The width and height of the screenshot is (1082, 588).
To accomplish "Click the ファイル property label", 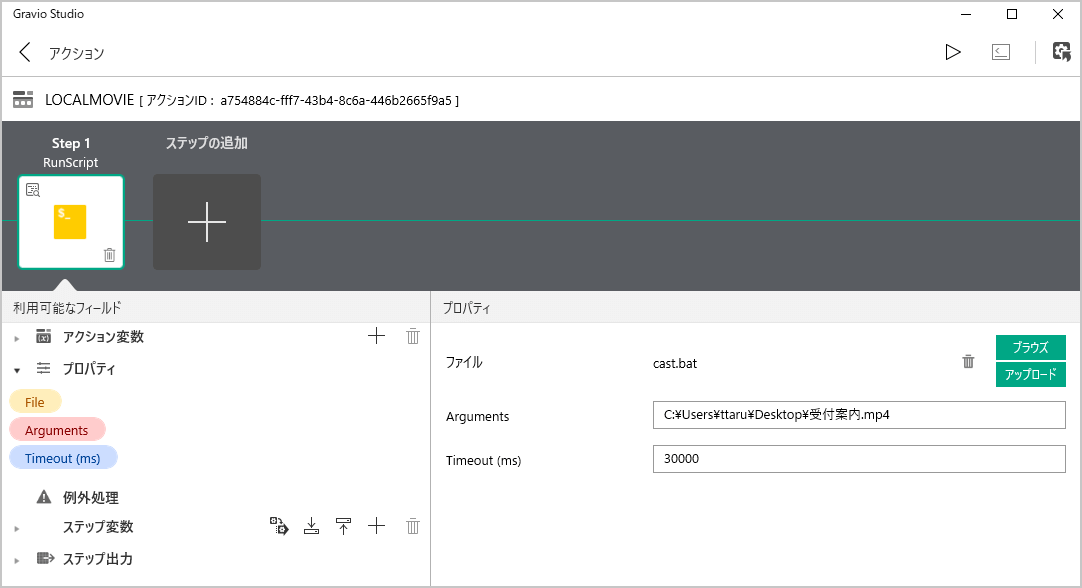I will [464, 362].
